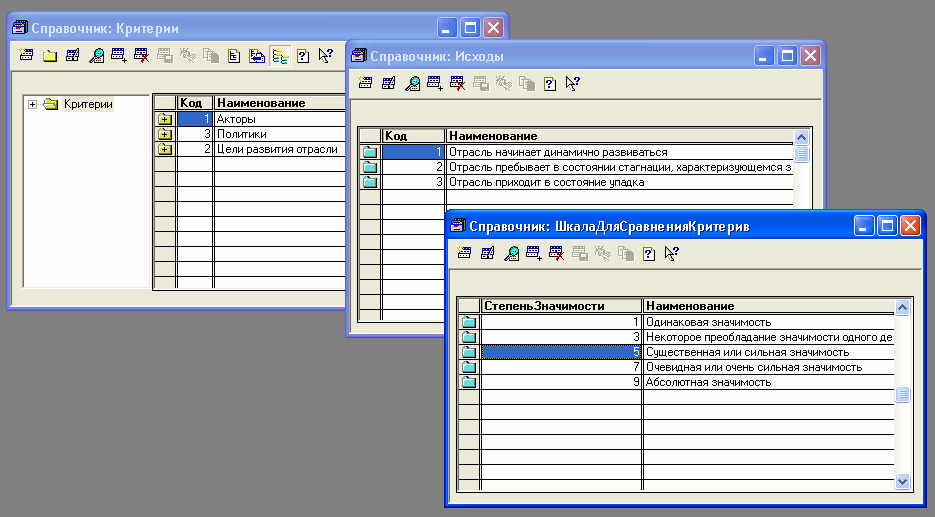Copy row icon in ШкалаДляСравнения toolbar
935x517 pixels.
point(534,253)
